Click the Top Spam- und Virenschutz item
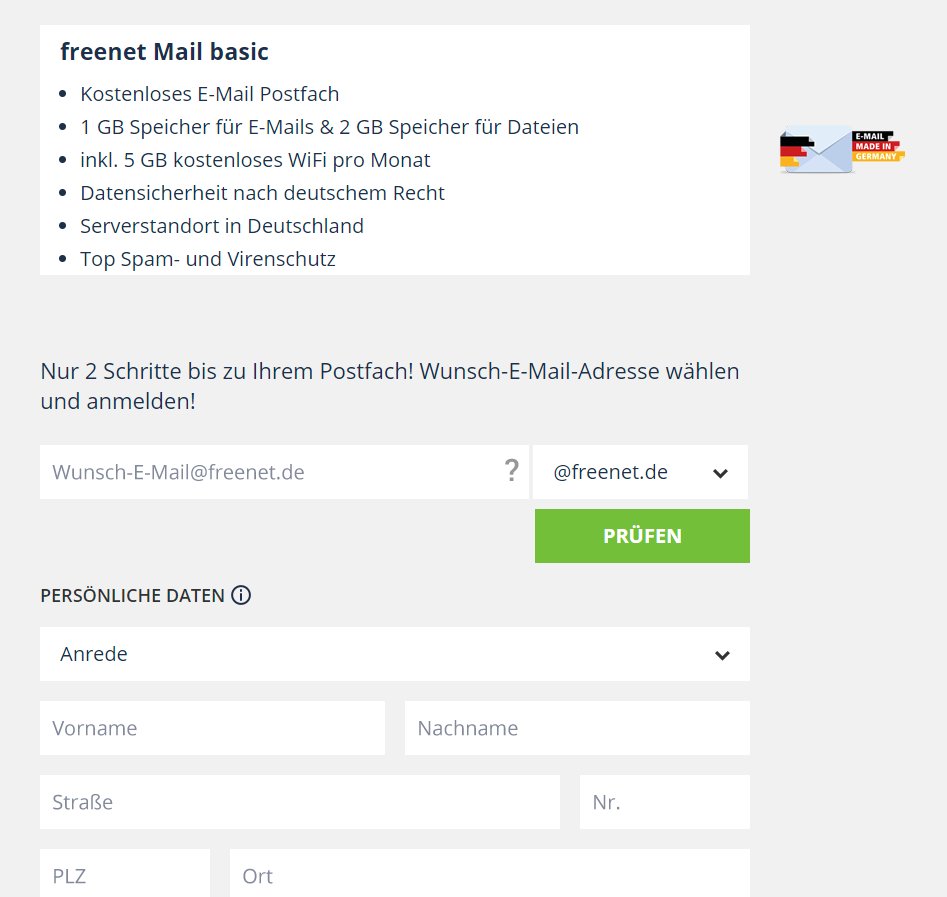Viewport: 947px width, 897px height. click(208, 259)
